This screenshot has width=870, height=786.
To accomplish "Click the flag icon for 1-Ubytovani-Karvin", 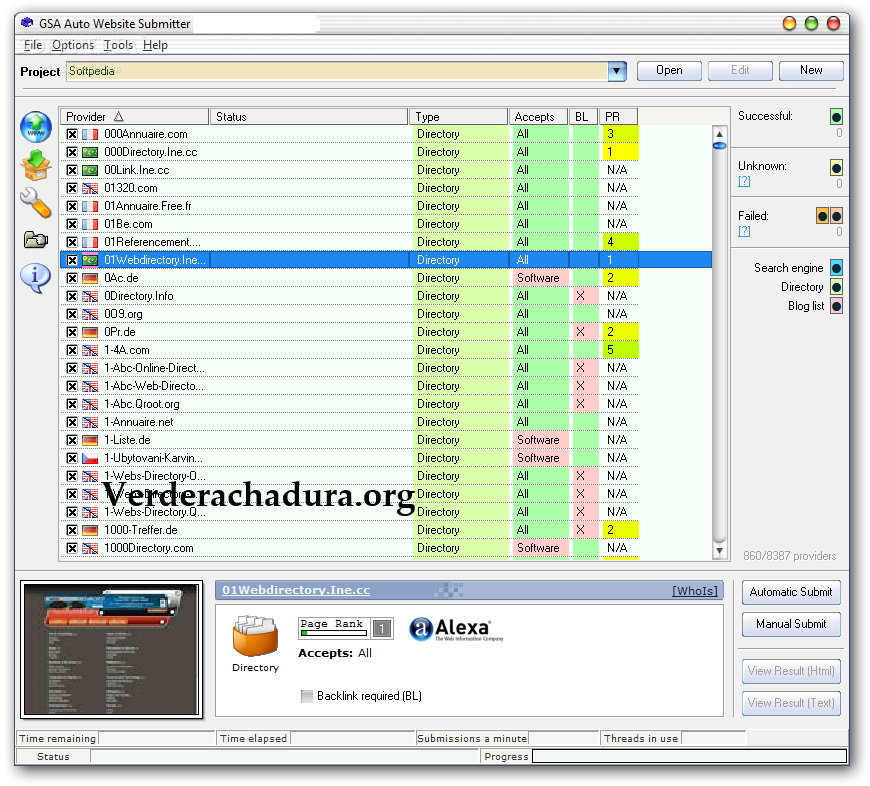I will coord(90,458).
